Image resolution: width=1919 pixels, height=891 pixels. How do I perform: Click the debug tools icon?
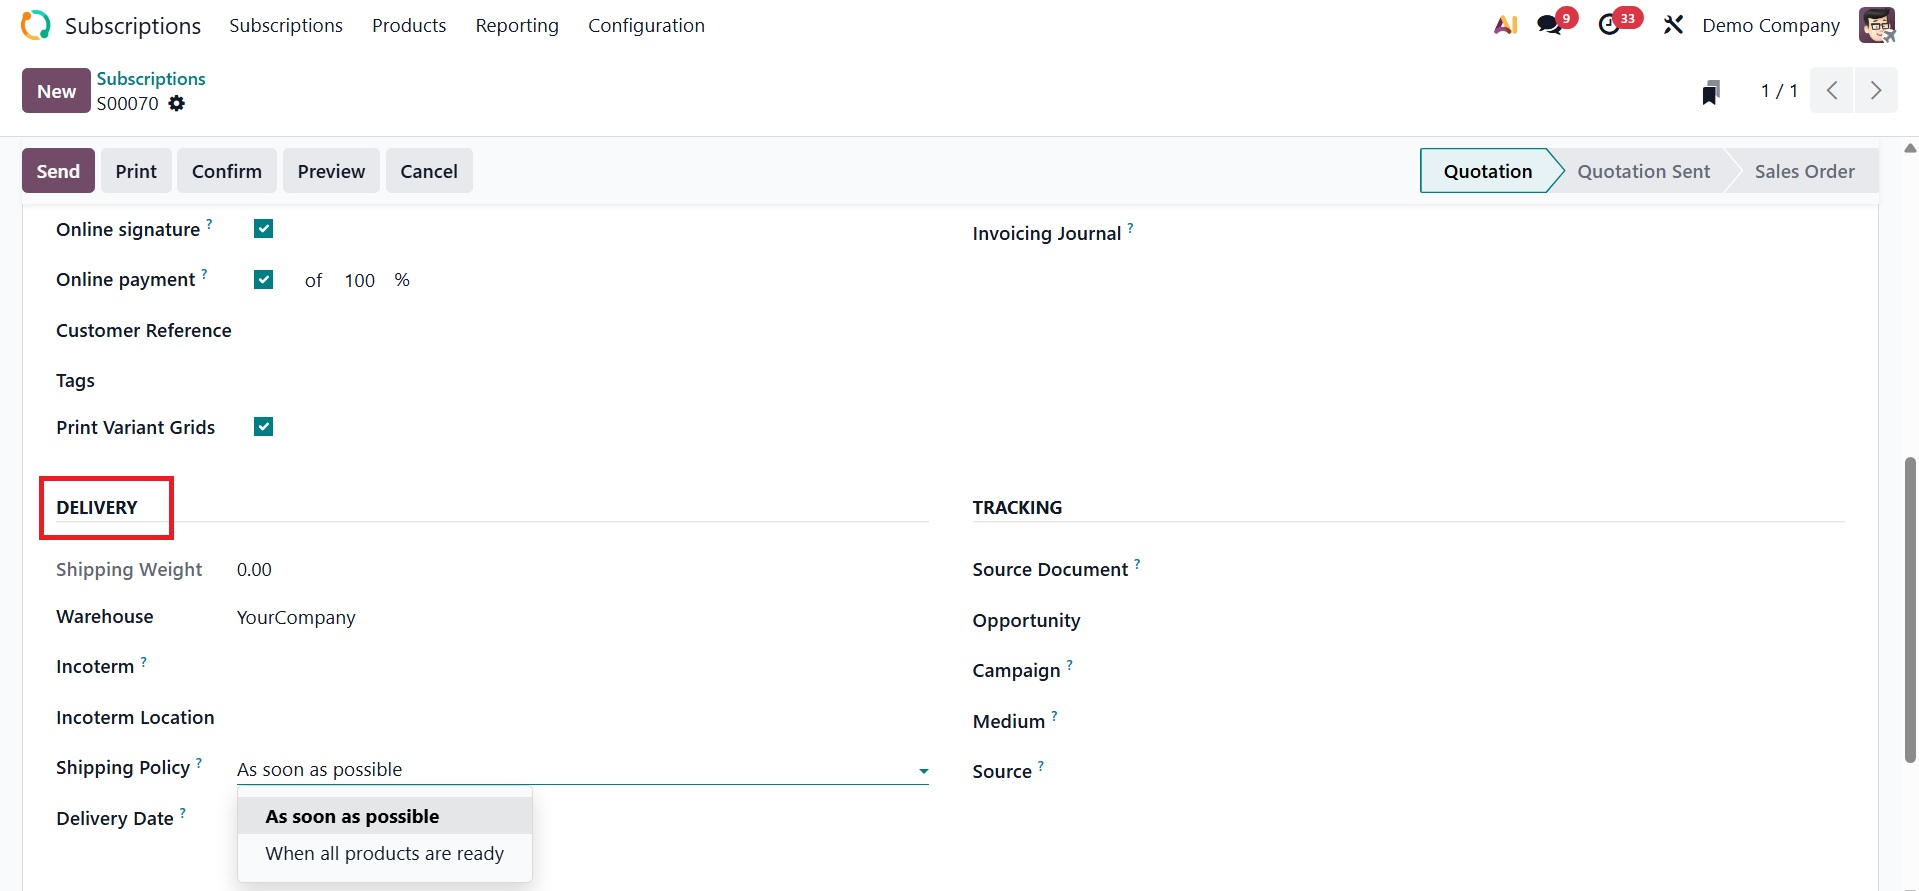pyautogui.click(x=1673, y=25)
